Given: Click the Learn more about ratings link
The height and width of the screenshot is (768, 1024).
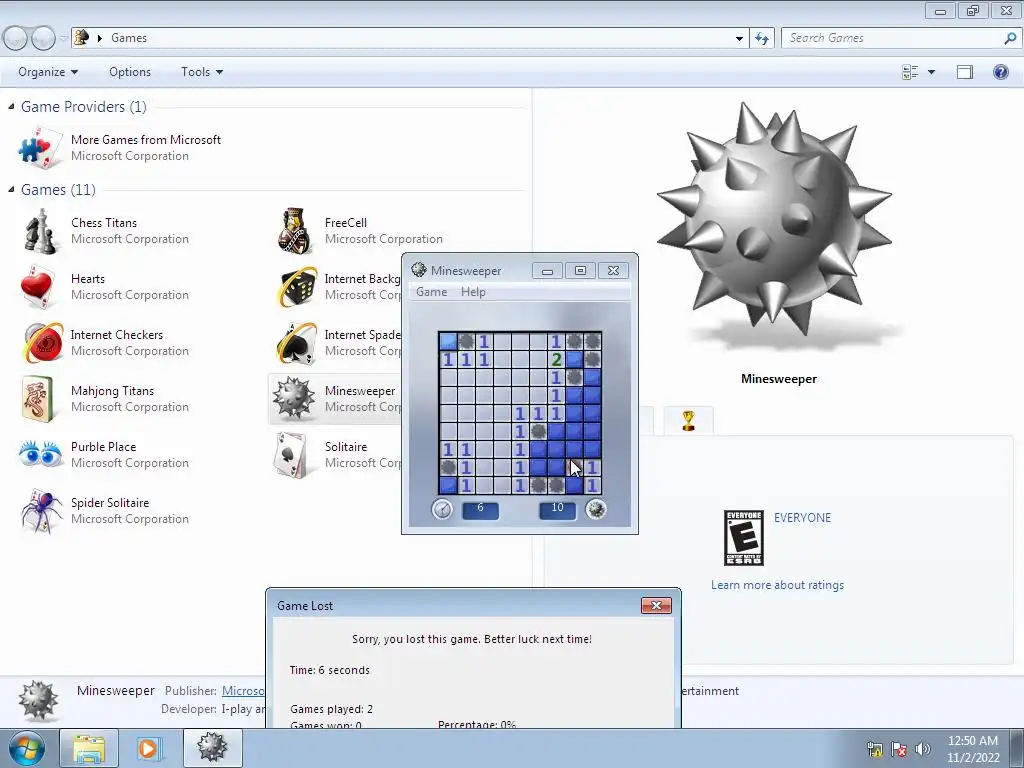Looking at the screenshot, I should pos(777,585).
